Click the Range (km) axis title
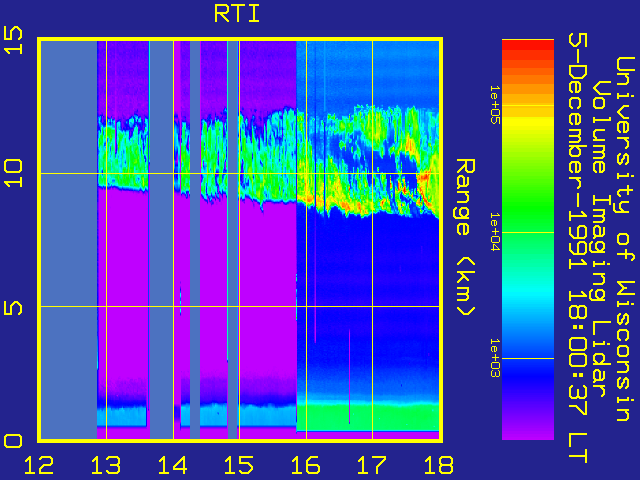 coord(465,238)
